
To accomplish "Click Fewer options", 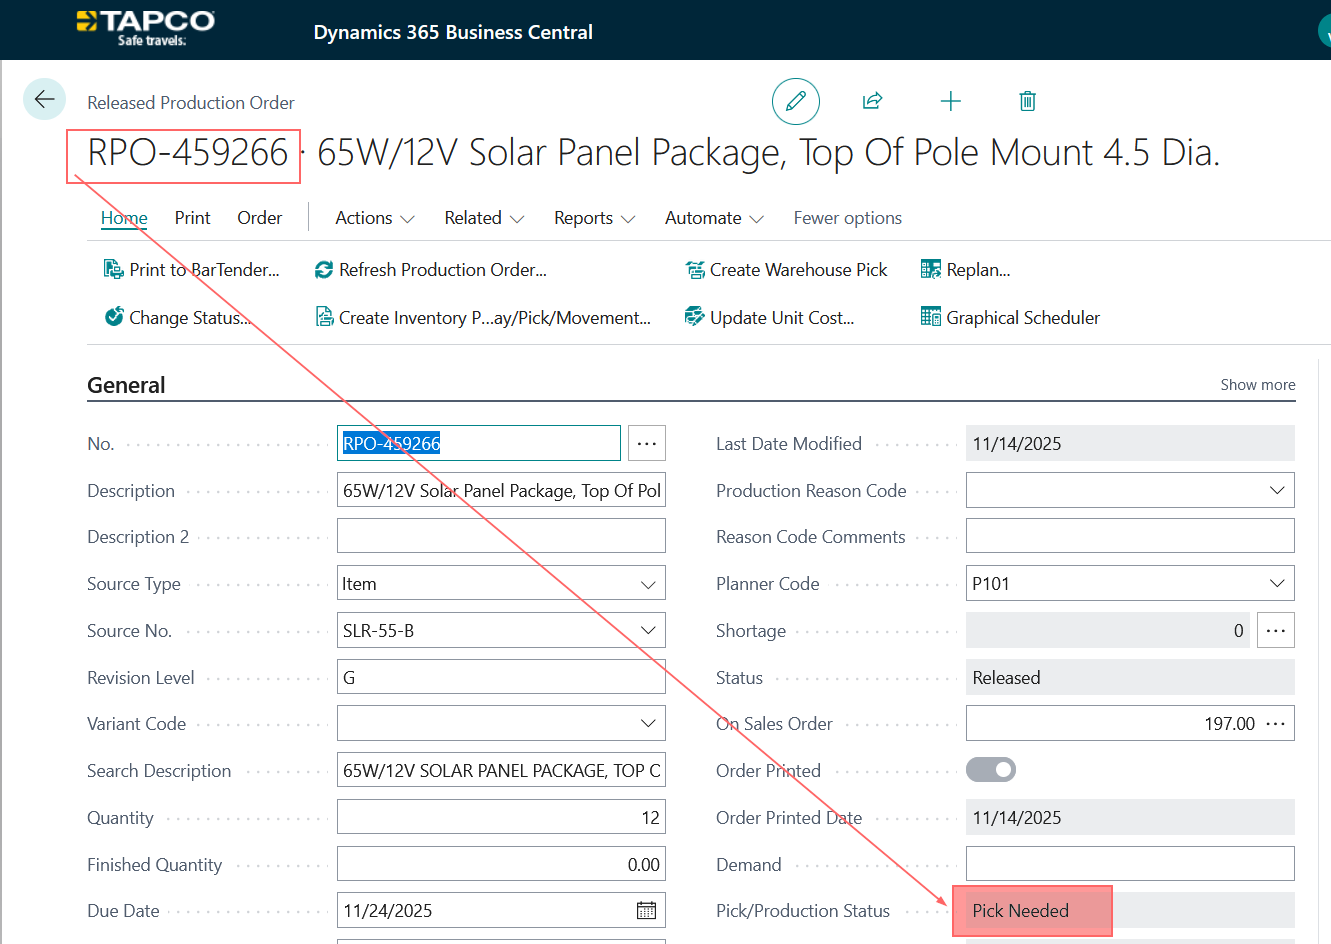I will pos(848,218).
